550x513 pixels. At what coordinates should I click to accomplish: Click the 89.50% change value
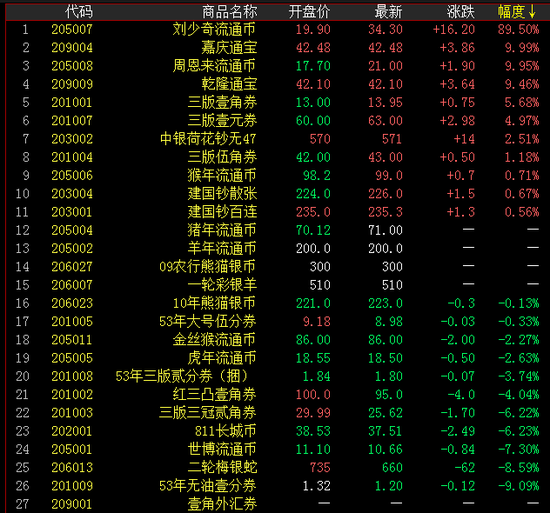(518, 29)
